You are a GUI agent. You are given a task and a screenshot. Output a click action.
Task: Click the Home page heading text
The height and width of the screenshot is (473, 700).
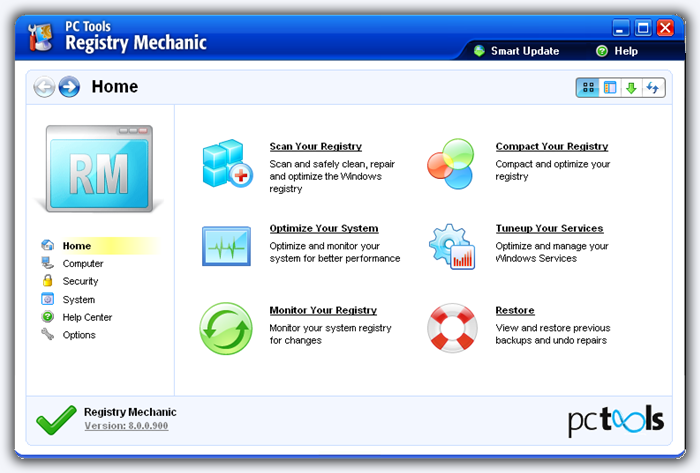[115, 87]
